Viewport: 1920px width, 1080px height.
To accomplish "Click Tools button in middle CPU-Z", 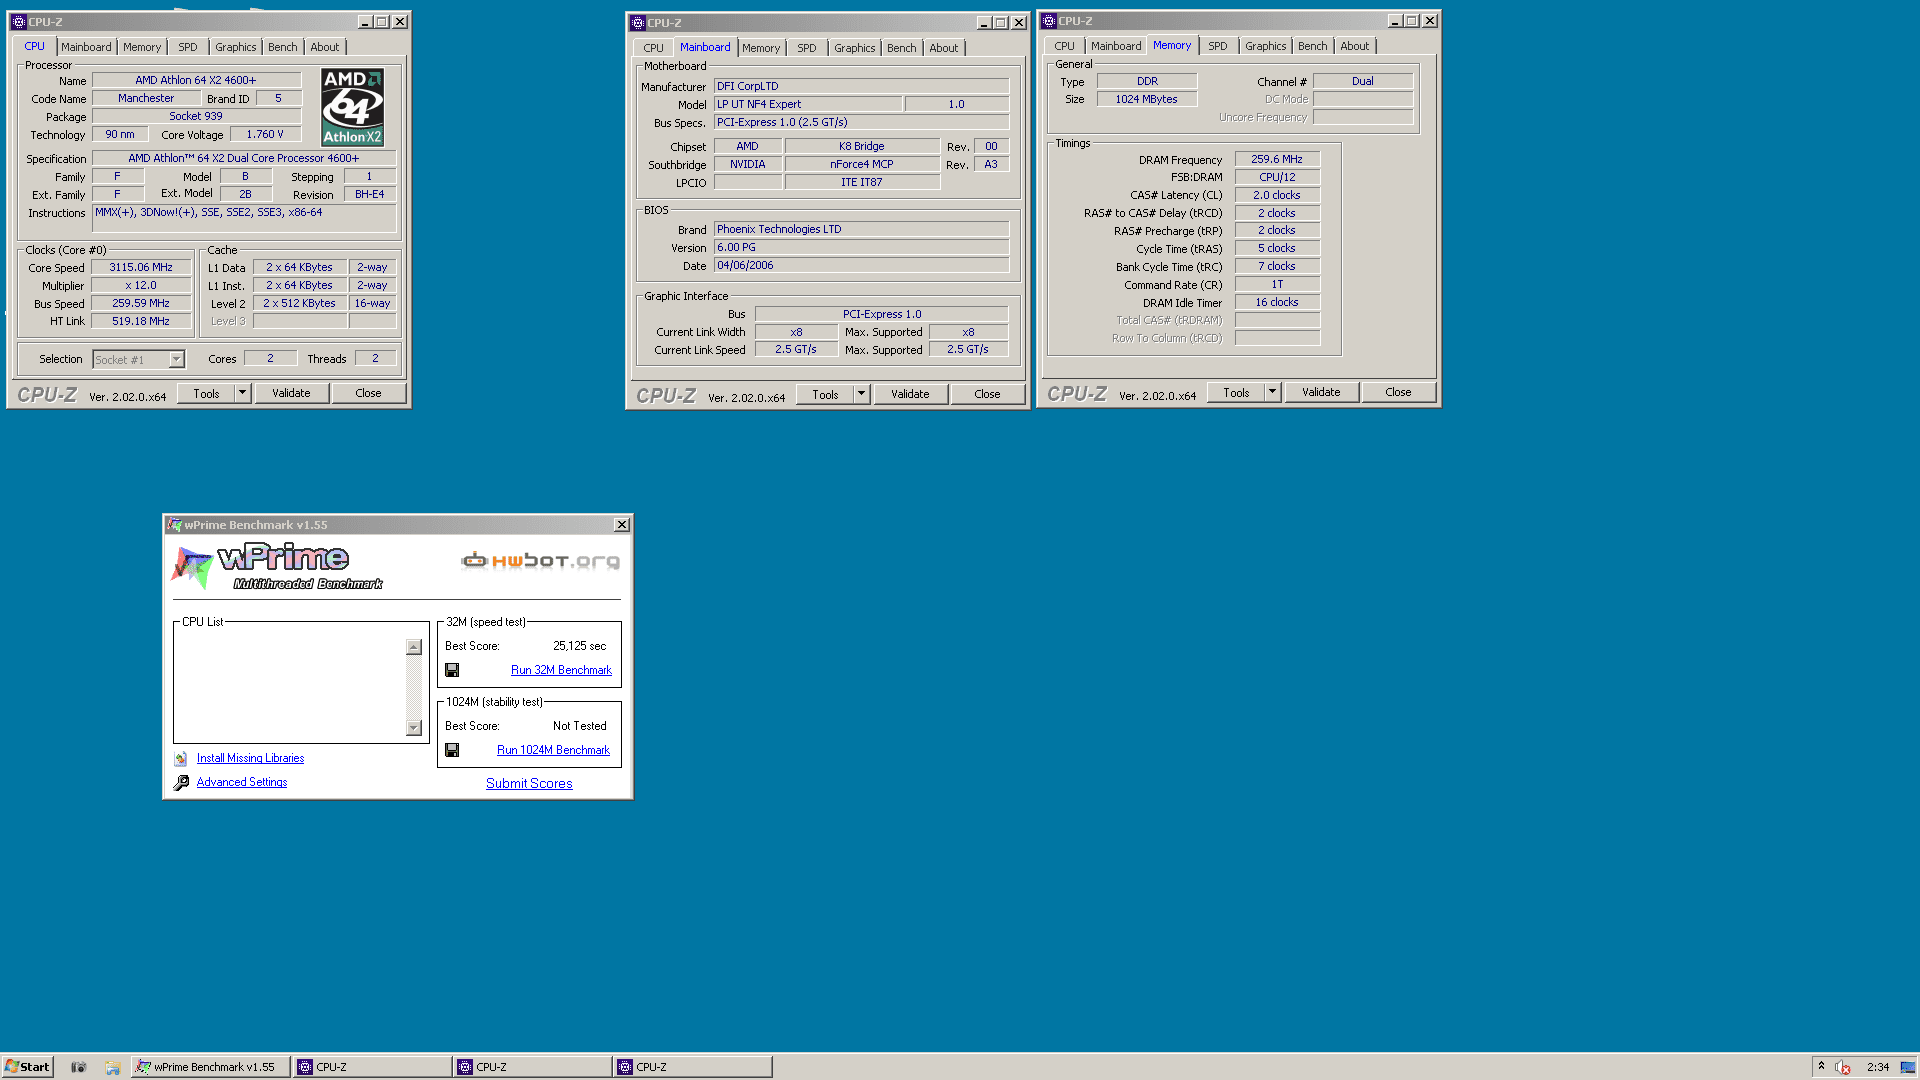I will [x=825, y=394].
